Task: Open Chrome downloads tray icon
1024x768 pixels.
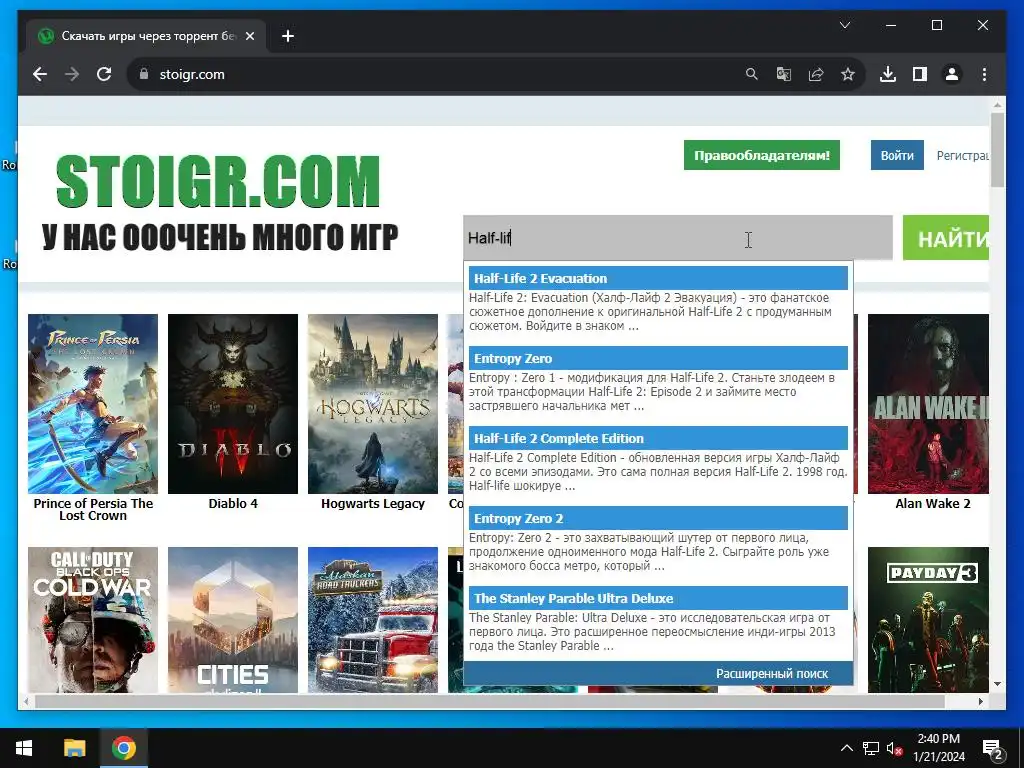Action: pos(888,74)
